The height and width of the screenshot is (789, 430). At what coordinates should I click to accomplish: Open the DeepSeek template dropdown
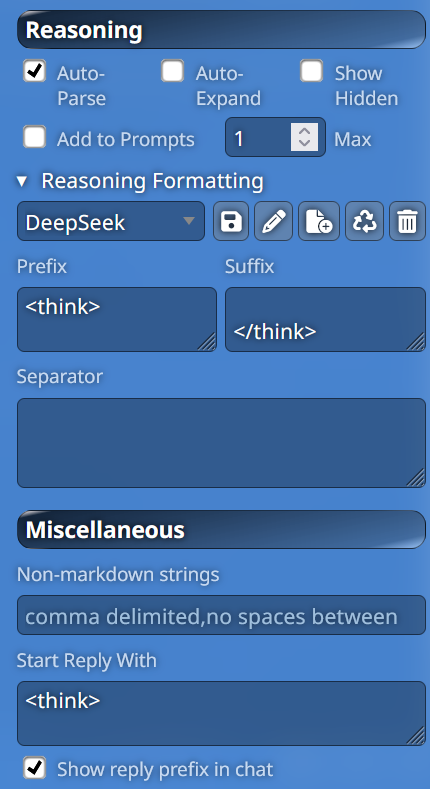[x=111, y=221]
